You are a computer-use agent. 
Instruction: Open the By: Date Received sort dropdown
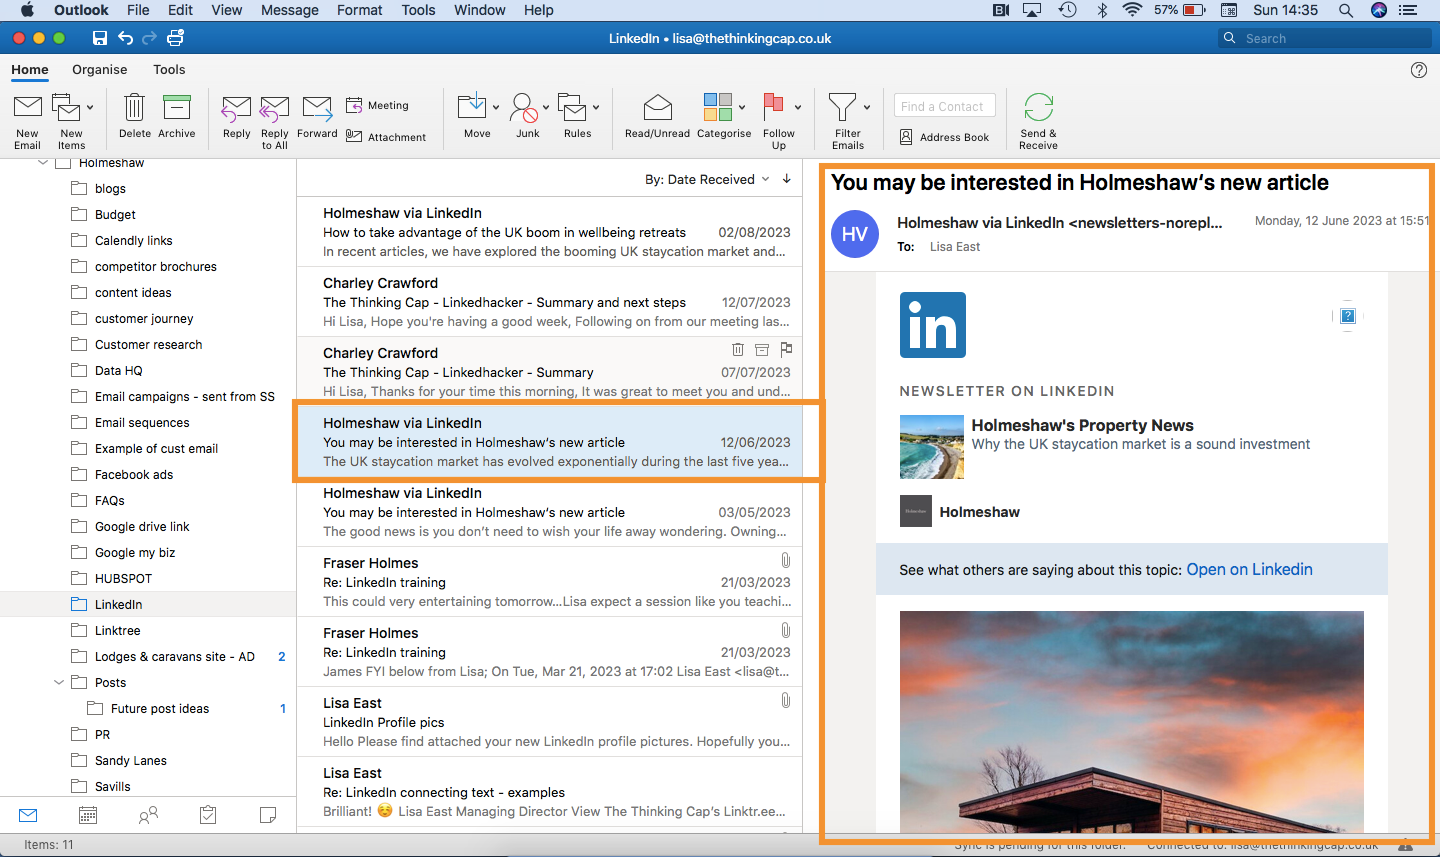pos(706,179)
